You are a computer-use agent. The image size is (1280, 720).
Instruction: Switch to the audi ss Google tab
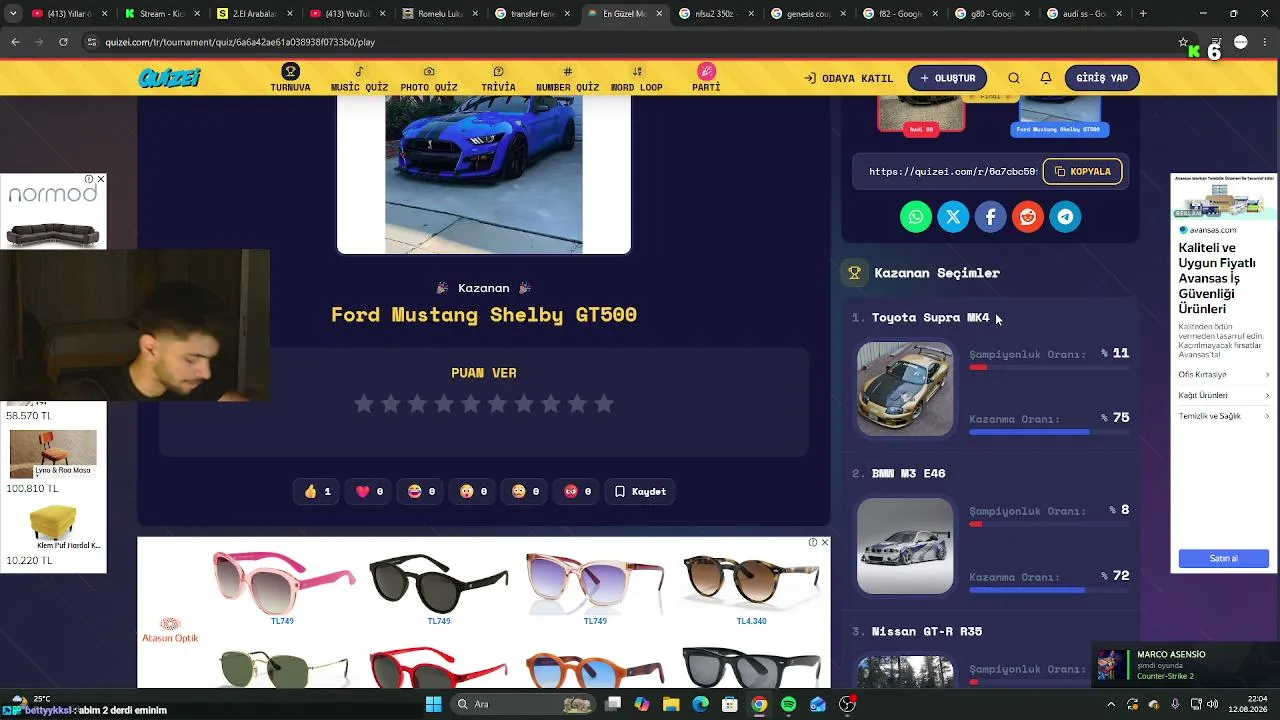coord(1084,14)
